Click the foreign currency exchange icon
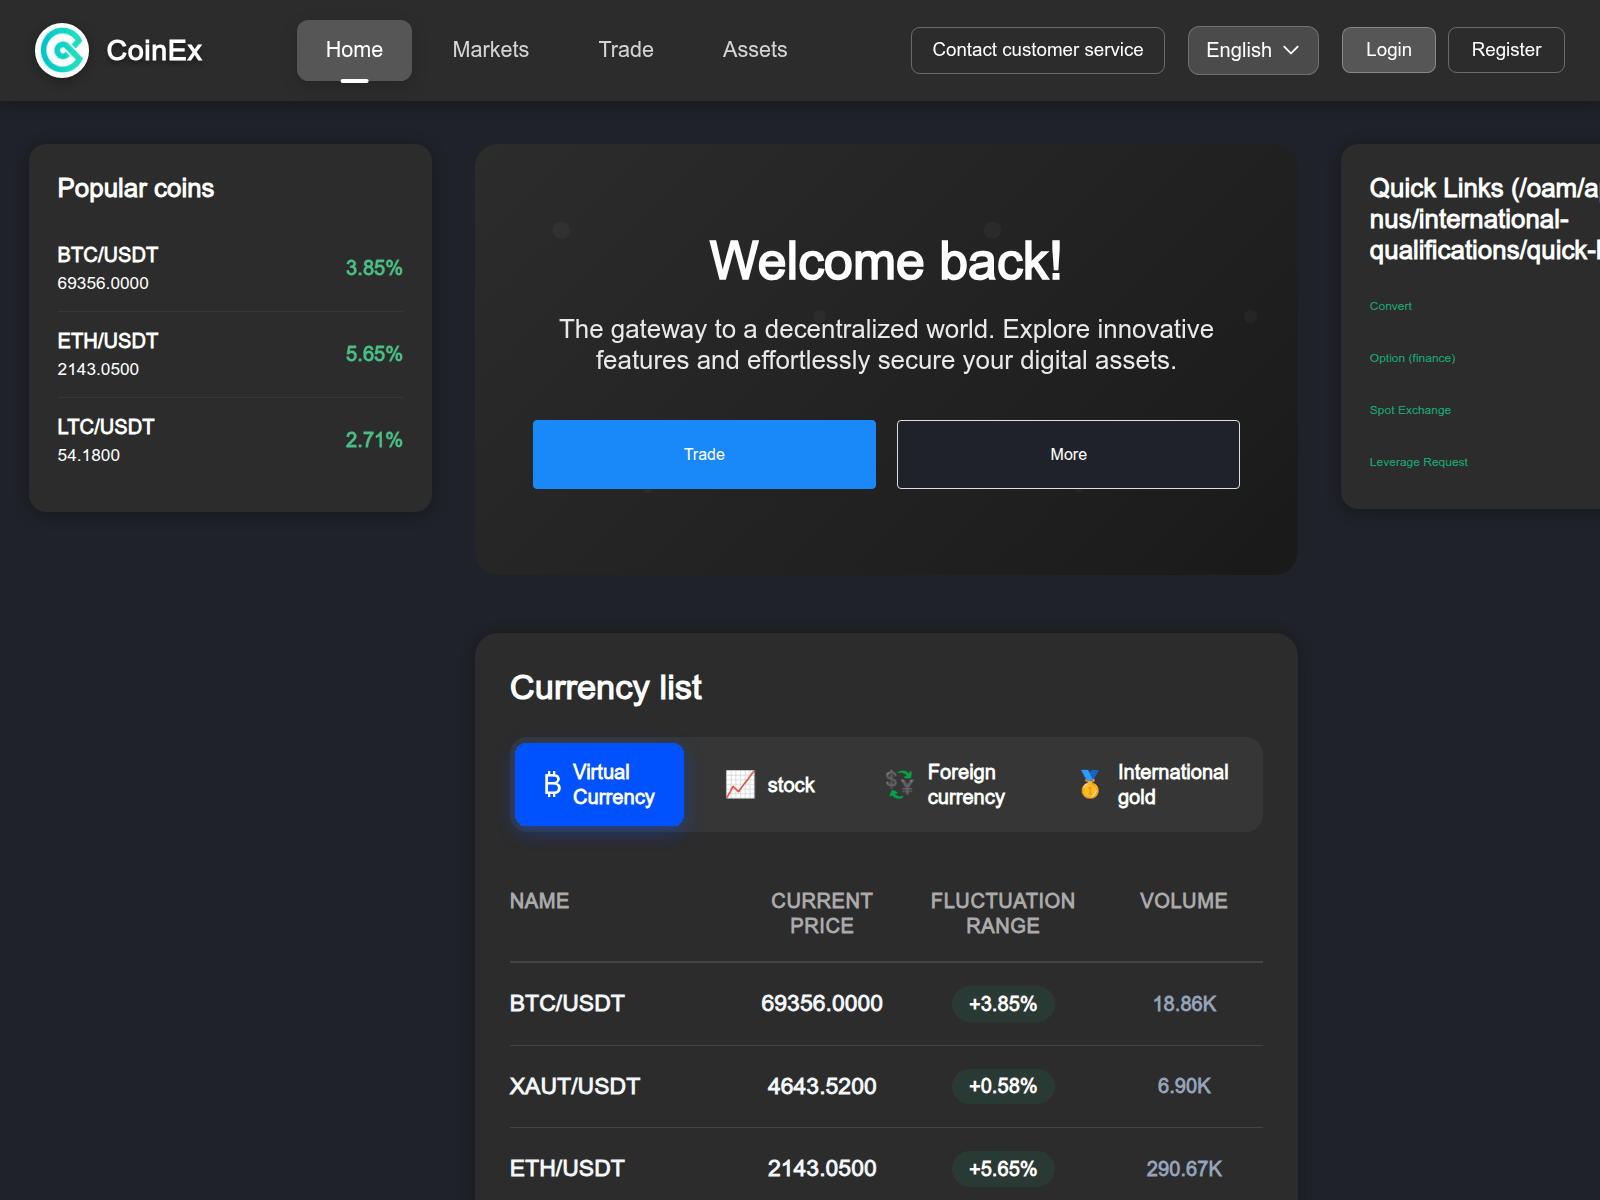 click(897, 784)
